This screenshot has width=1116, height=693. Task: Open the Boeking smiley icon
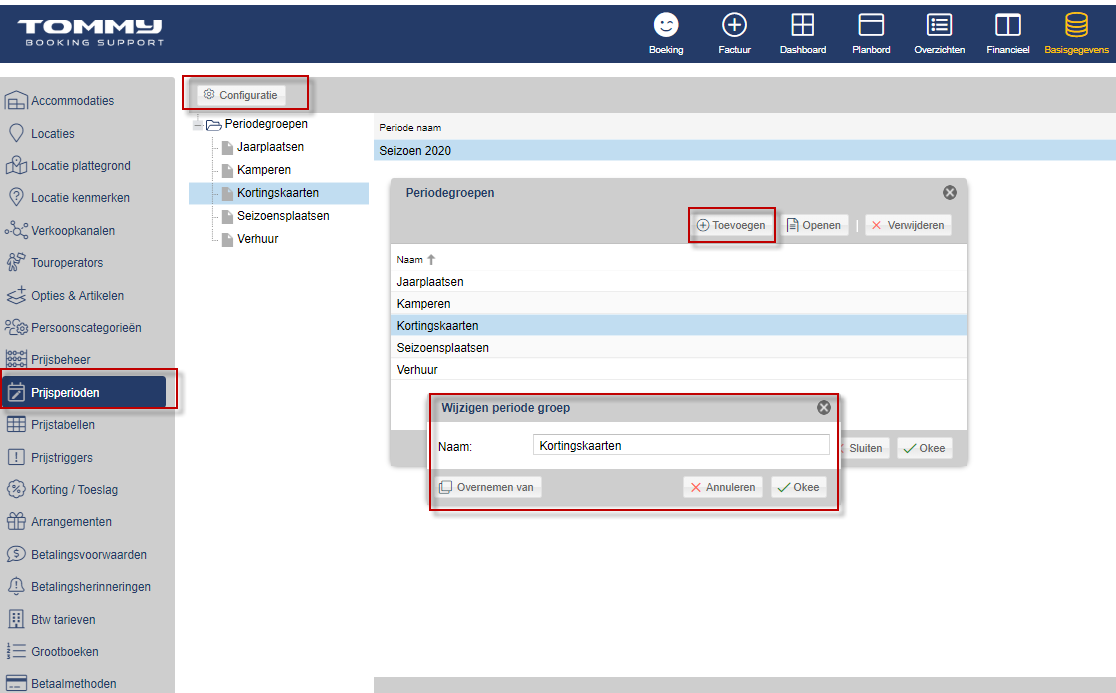(666, 26)
